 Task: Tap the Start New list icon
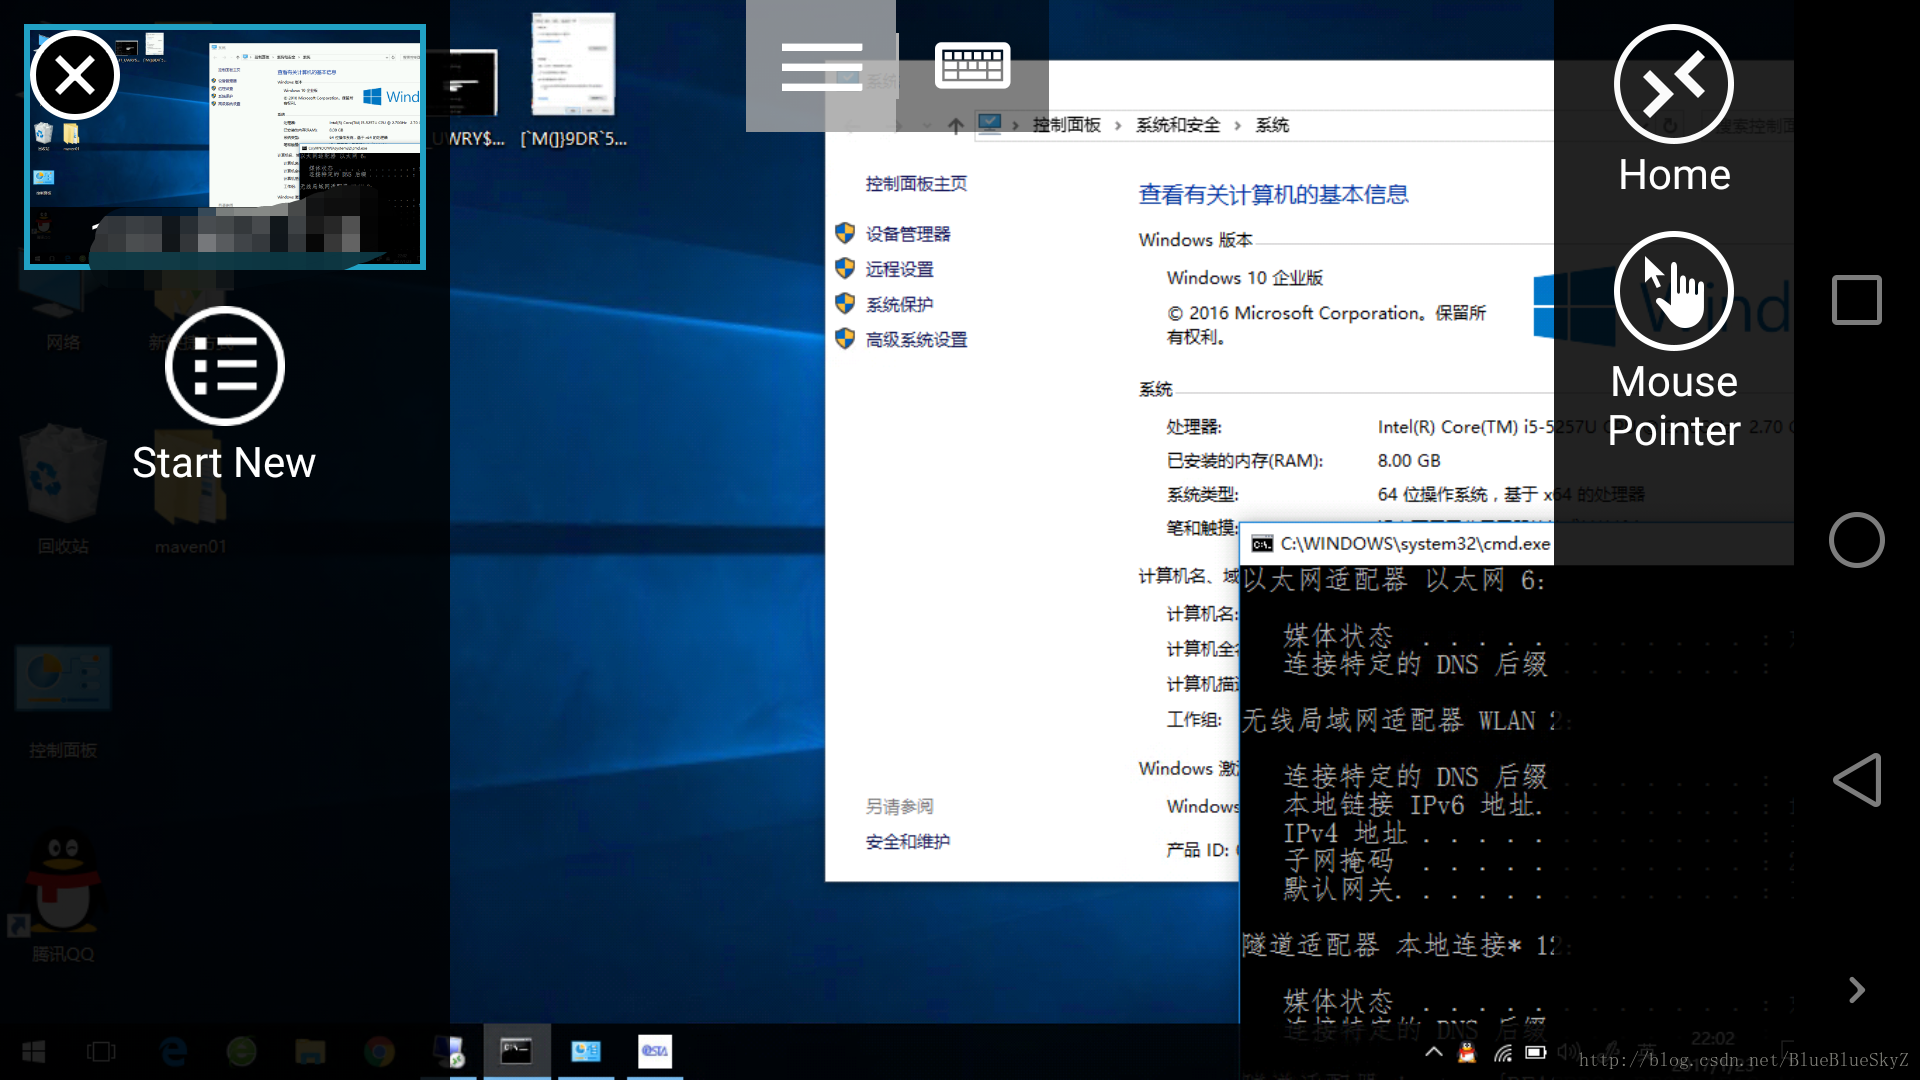225,366
